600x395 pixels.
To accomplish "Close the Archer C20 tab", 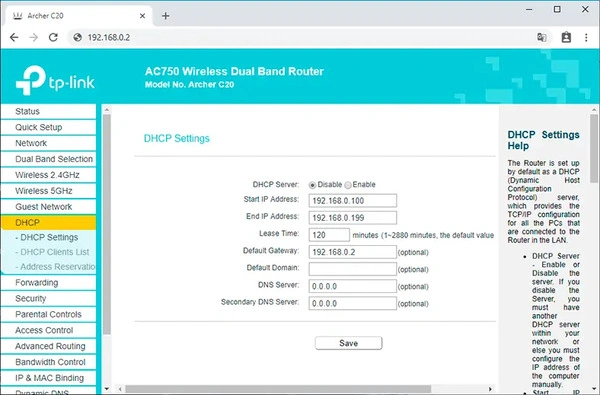I will [x=142, y=16].
